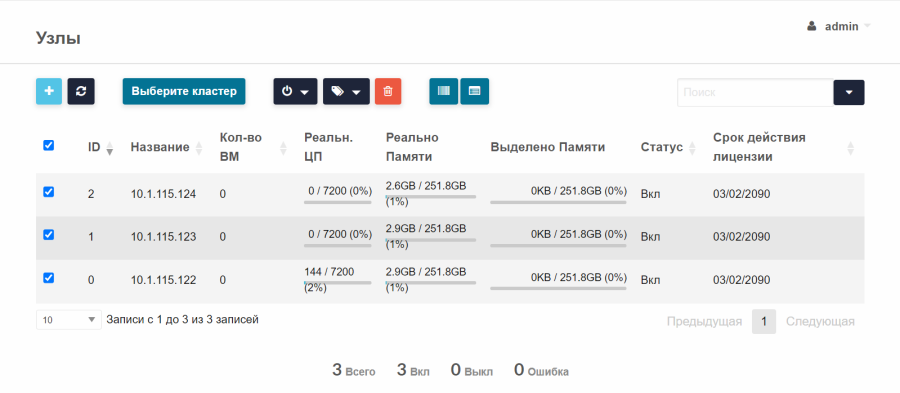900x393 pixels.
Task: Sort the table by Статус column
Action: (x=692, y=148)
